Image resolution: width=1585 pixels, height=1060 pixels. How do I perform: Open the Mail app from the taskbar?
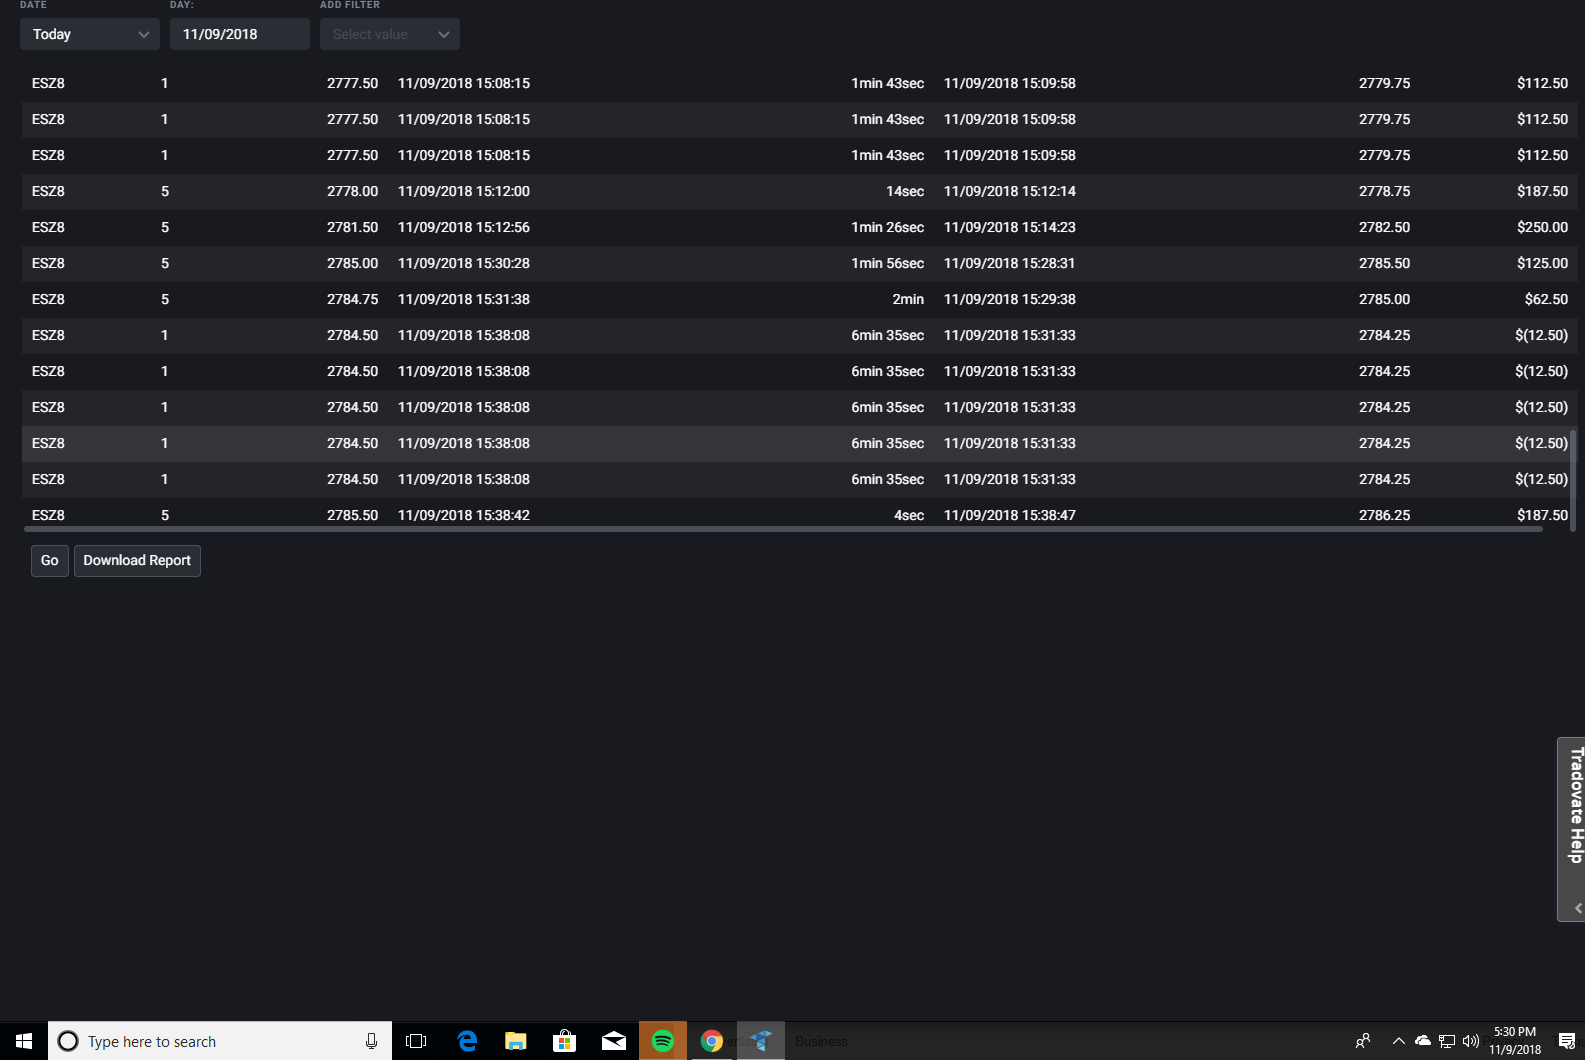614,1041
